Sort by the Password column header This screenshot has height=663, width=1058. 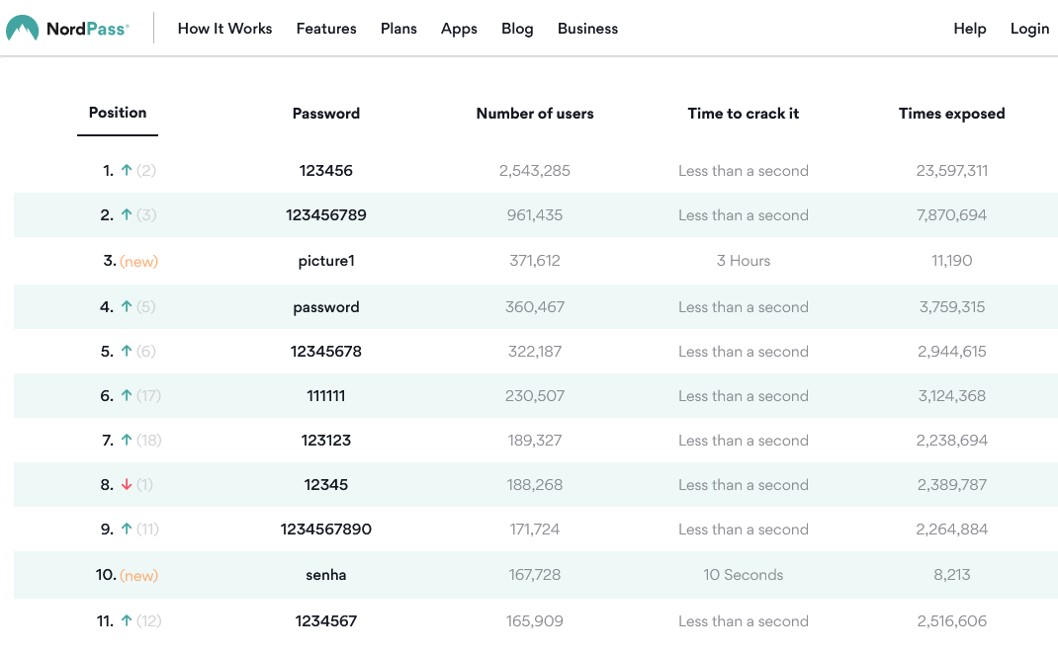(x=326, y=113)
